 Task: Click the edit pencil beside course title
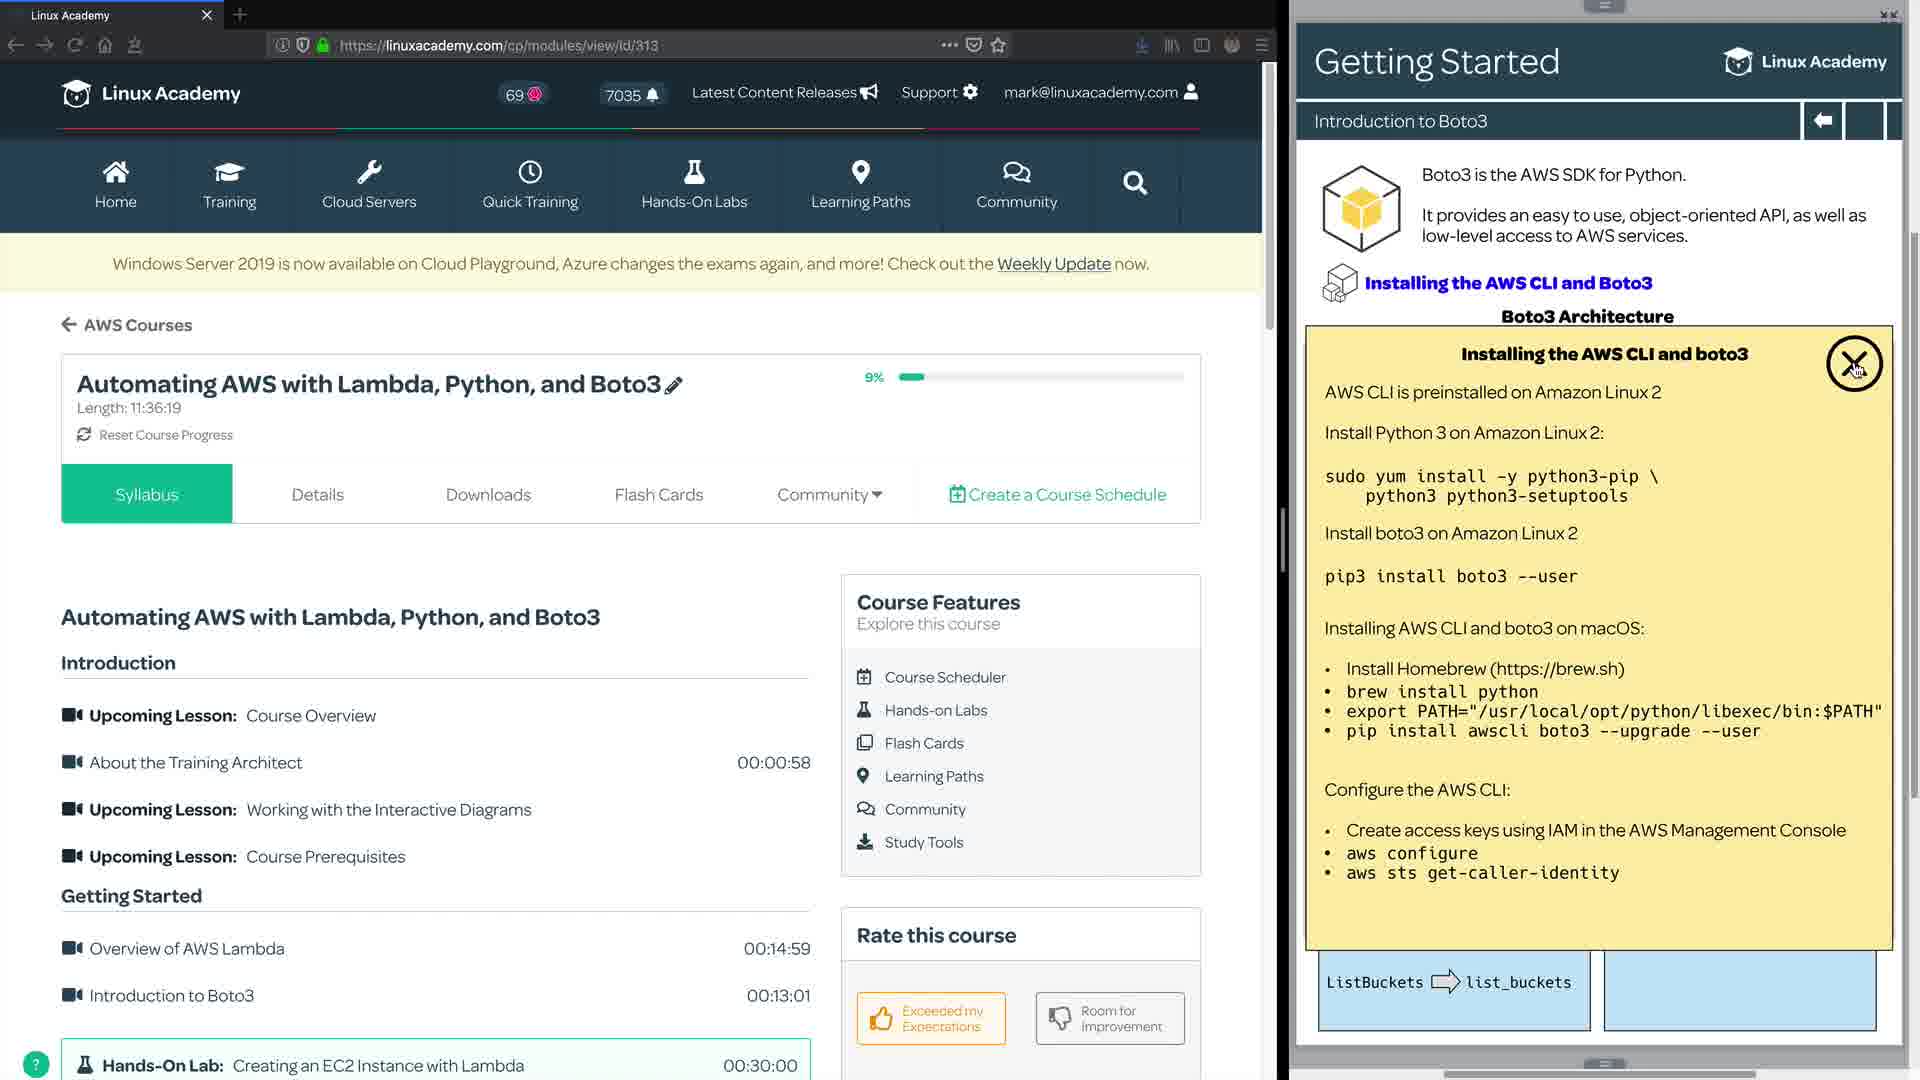click(x=674, y=386)
